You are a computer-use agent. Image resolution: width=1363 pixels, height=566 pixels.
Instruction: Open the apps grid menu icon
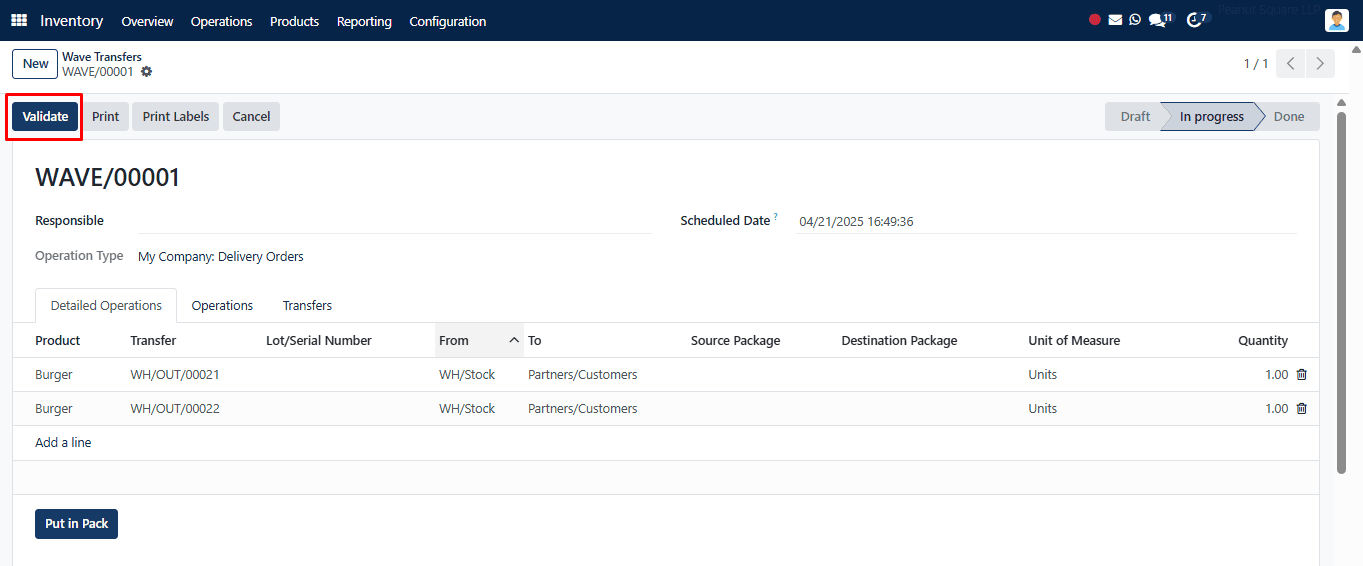(x=19, y=20)
